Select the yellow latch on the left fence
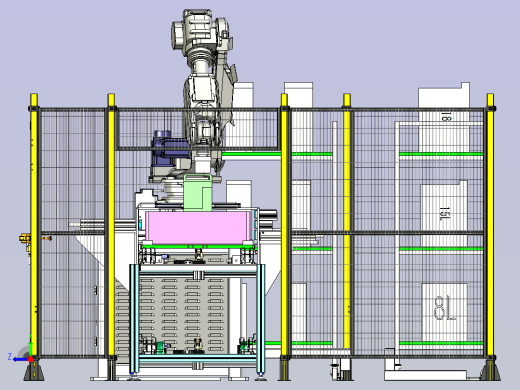520x390 pixels. [x=25, y=239]
